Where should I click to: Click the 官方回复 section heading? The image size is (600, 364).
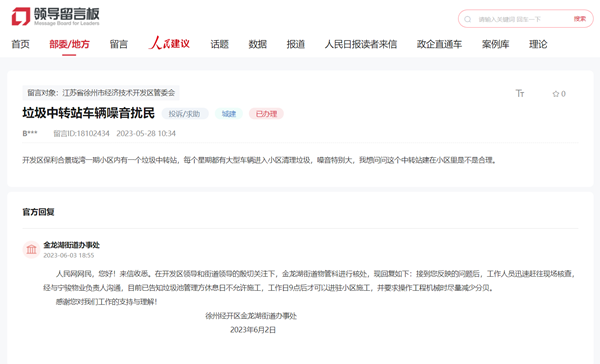pyautogui.click(x=38, y=212)
